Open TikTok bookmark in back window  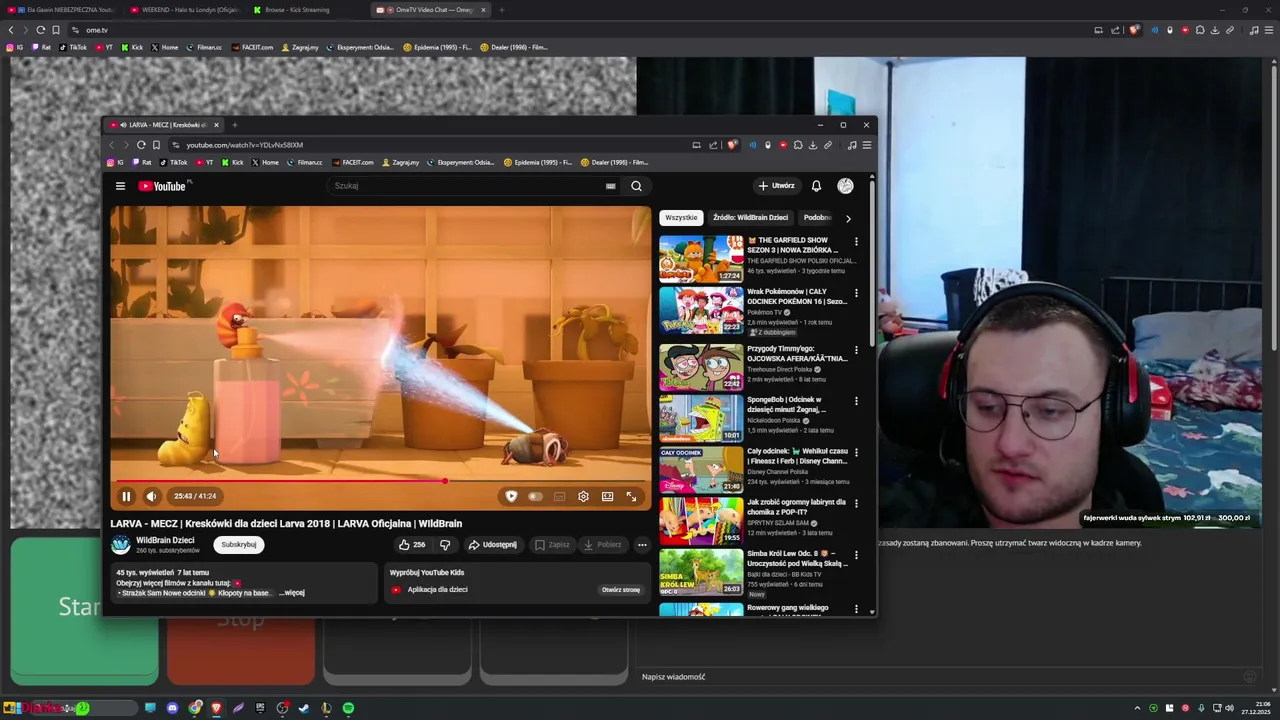tap(73, 47)
